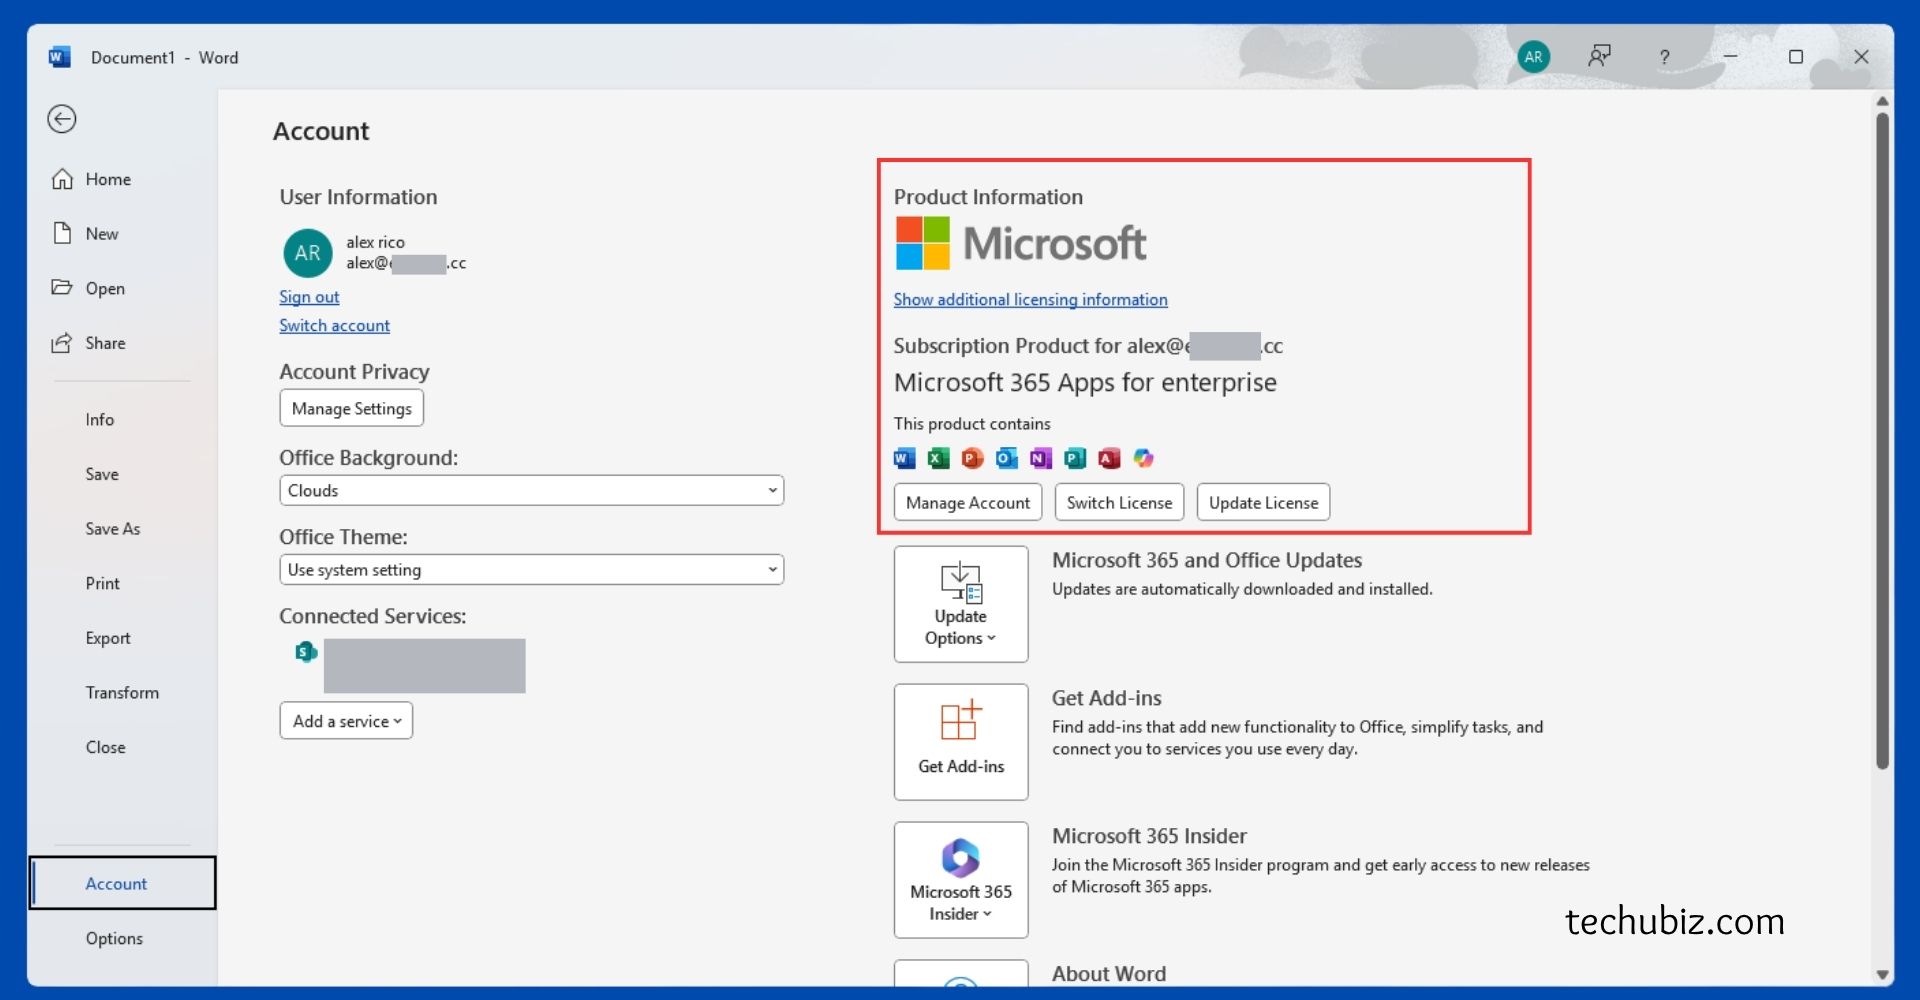Expand the Office Background dropdown

pos(531,490)
